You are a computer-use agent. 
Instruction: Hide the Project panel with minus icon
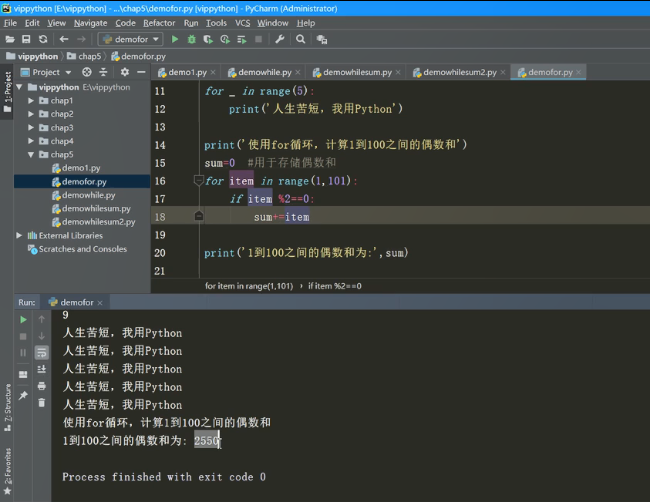(x=141, y=72)
